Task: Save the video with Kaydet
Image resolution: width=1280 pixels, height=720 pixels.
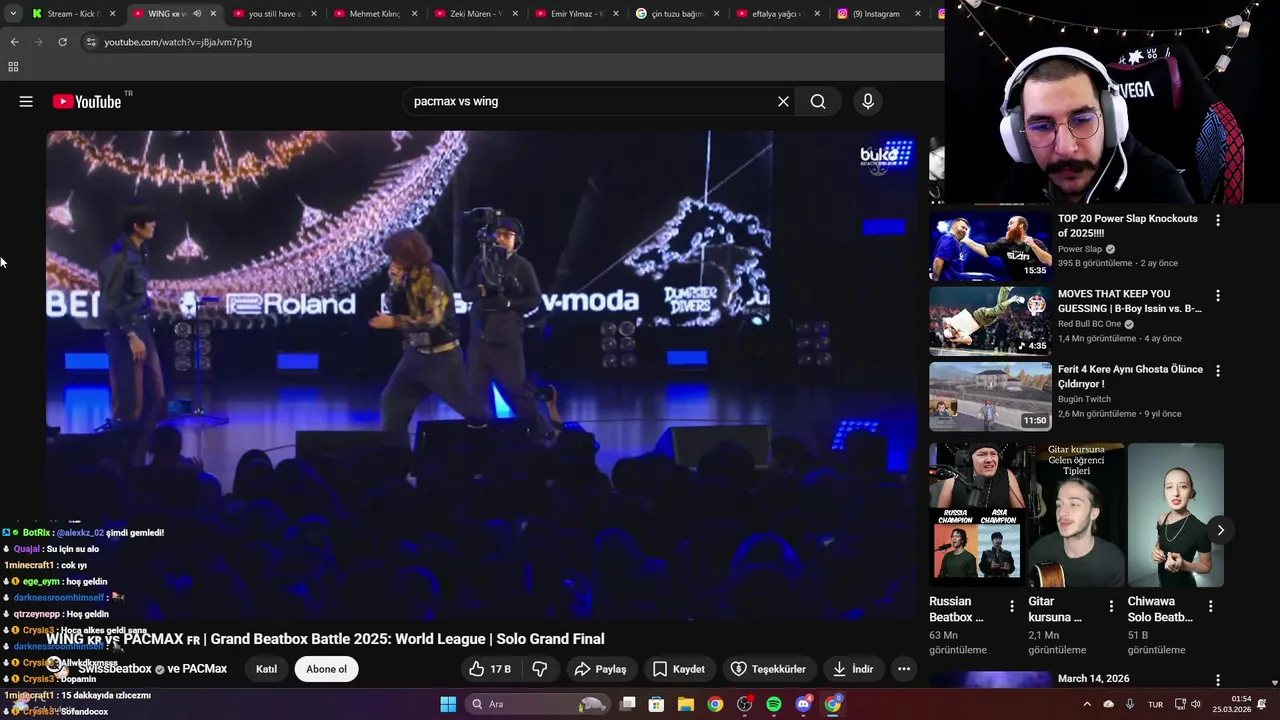Action: pyautogui.click(x=679, y=669)
